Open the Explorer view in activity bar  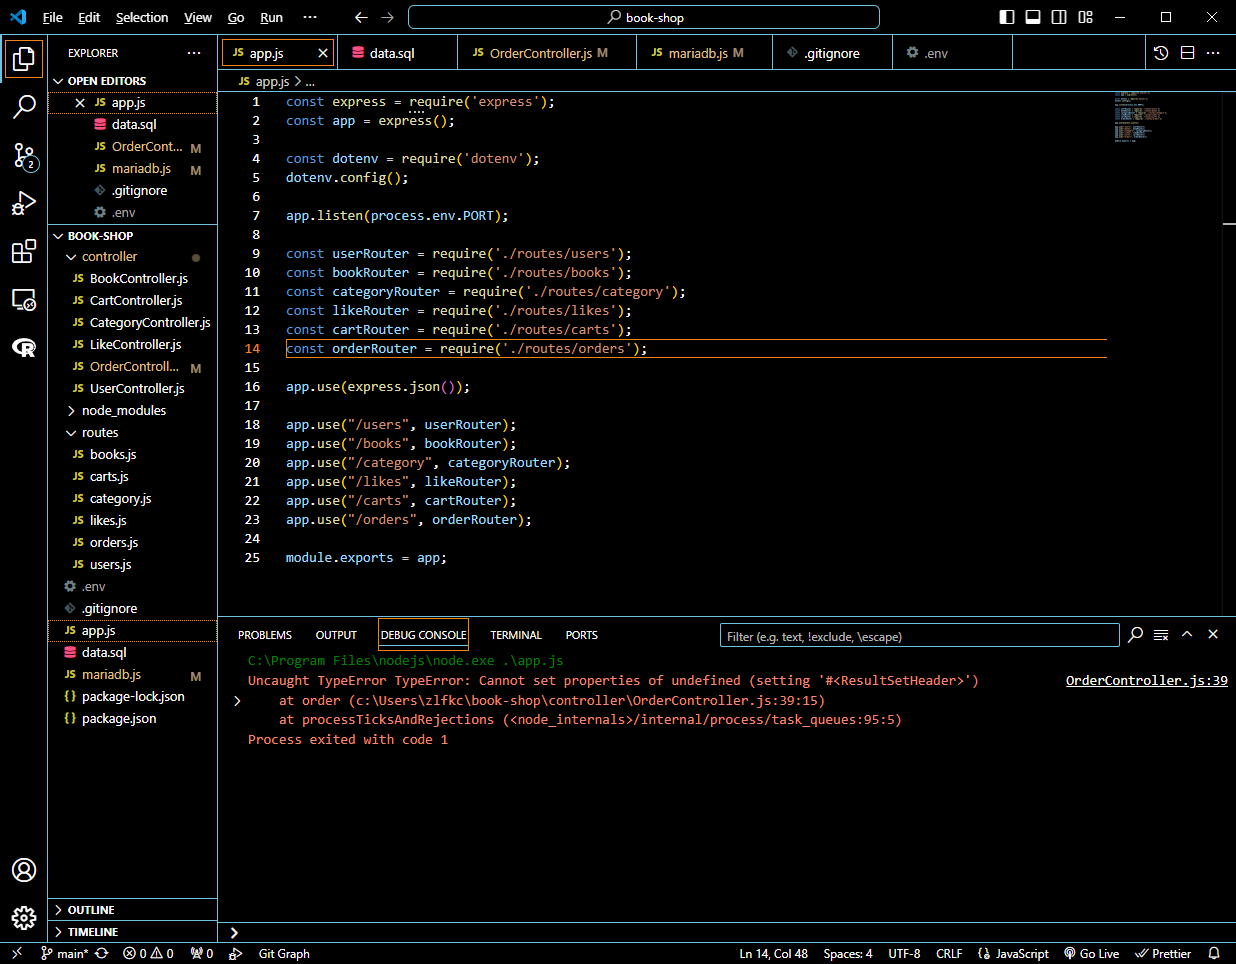24,58
